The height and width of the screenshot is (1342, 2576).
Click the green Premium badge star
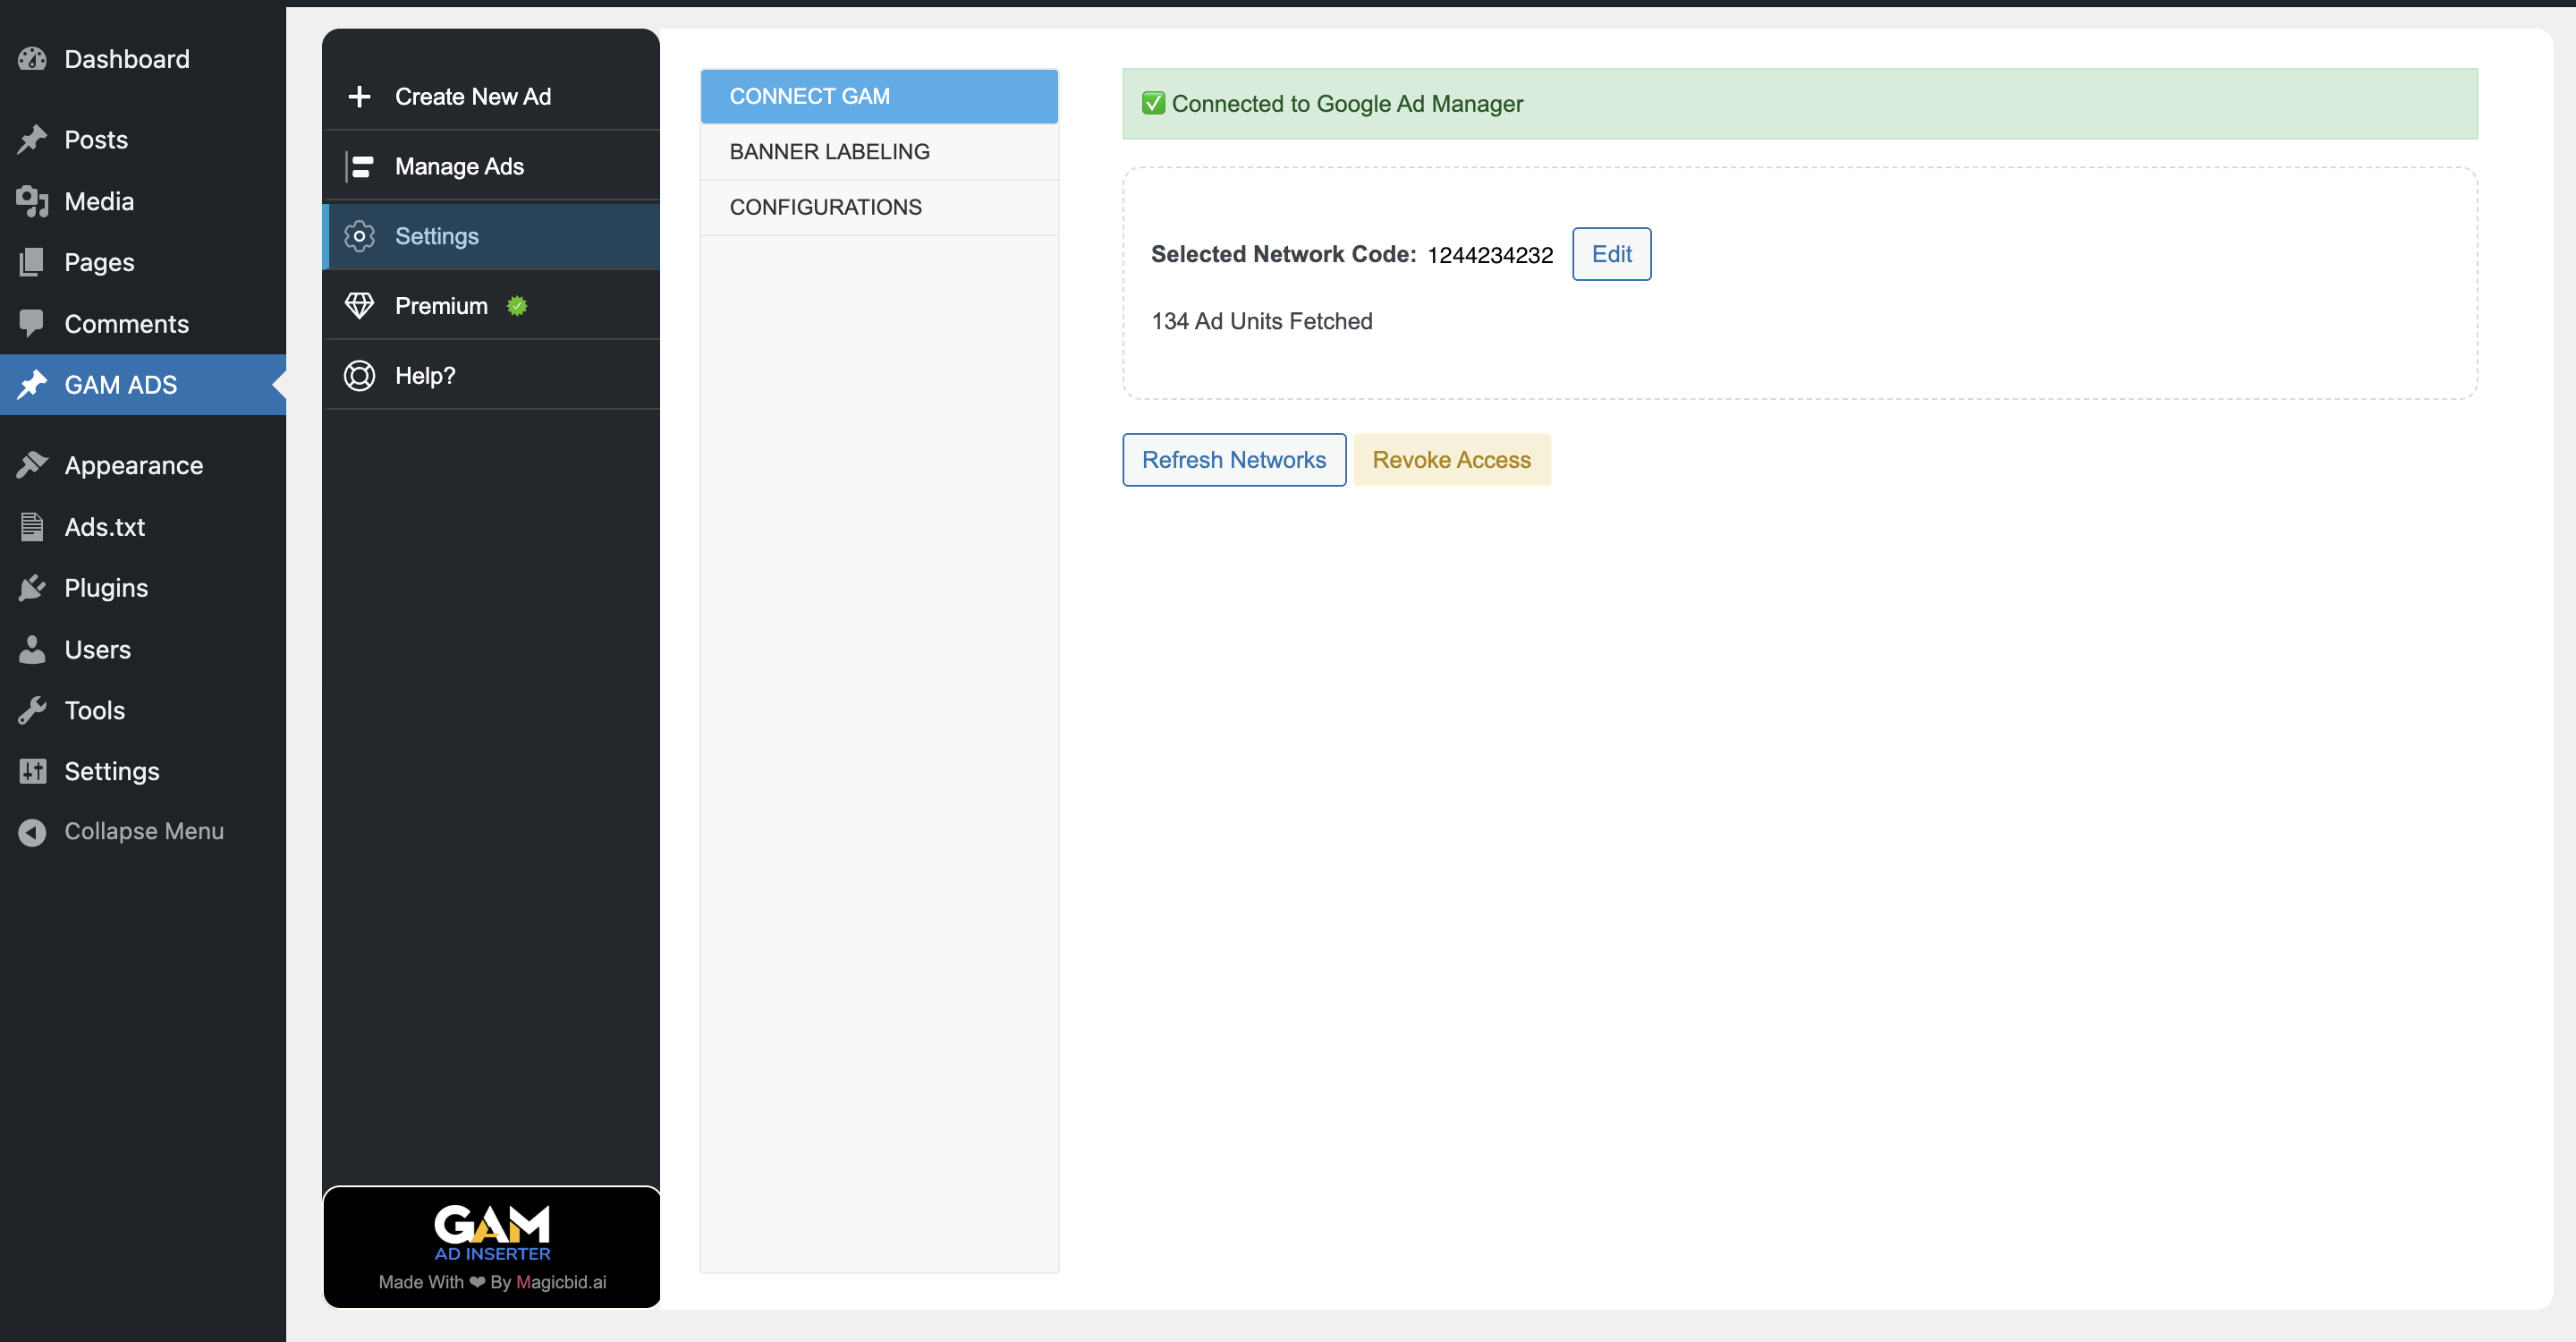pyautogui.click(x=516, y=306)
